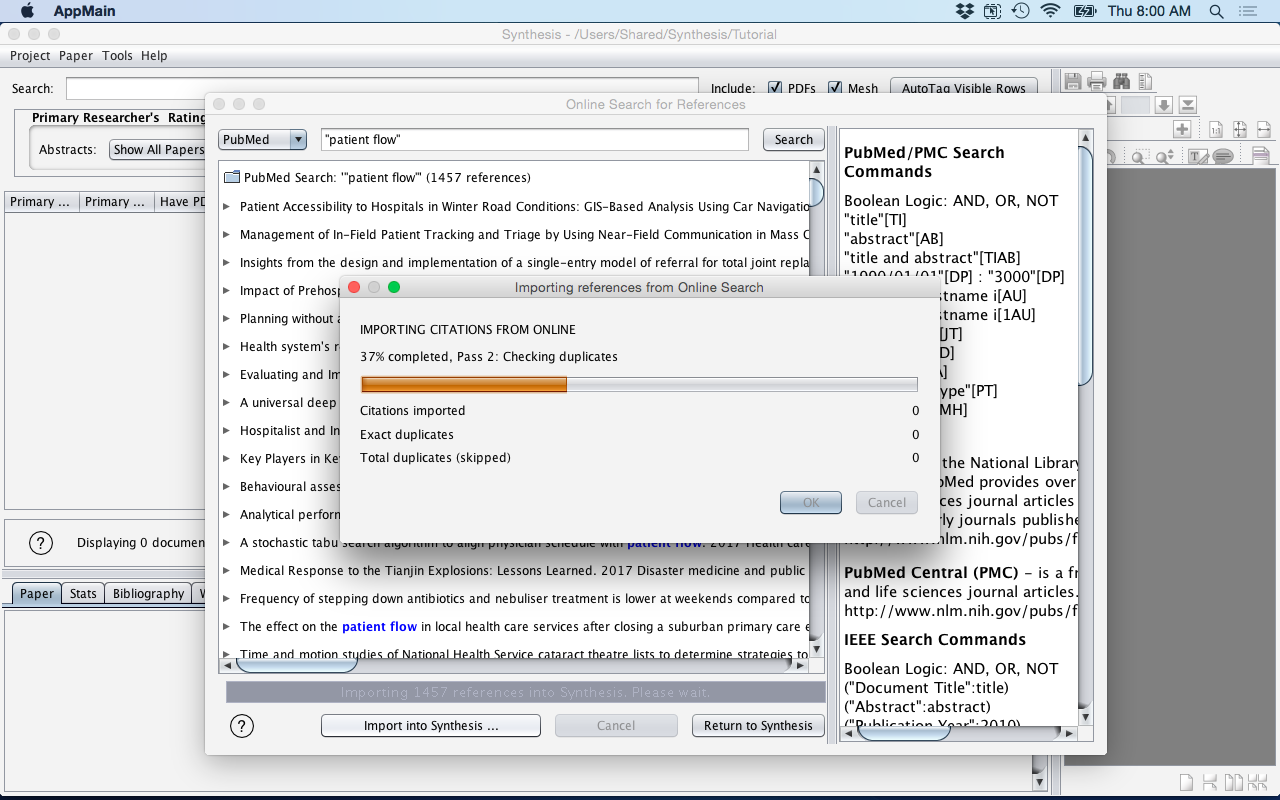
Task: Click help question mark in Online Search window
Action: (x=242, y=726)
